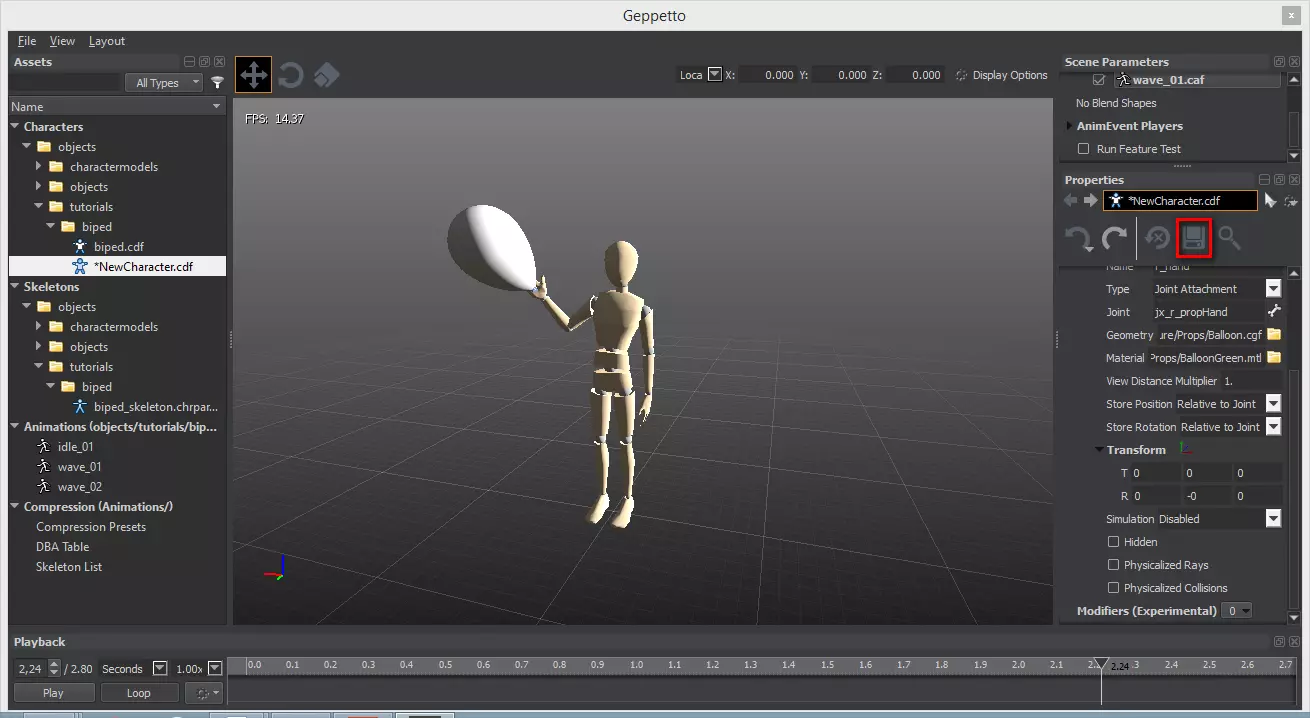Image resolution: width=1310 pixels, height=718 pixels.
Task: Open the Layout menu
Action: click(x=107, y=41)
